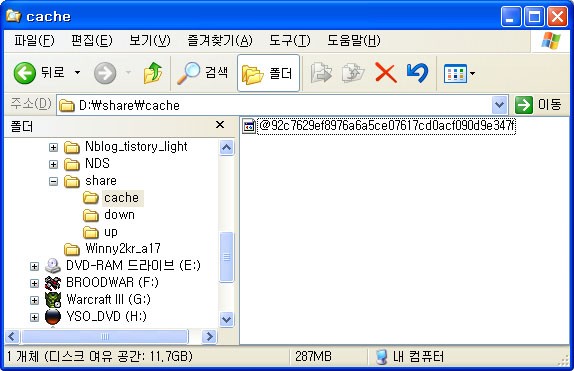
Task: Click the BROODWAR (F:) drive icon
Action: [x=53, y=283]
